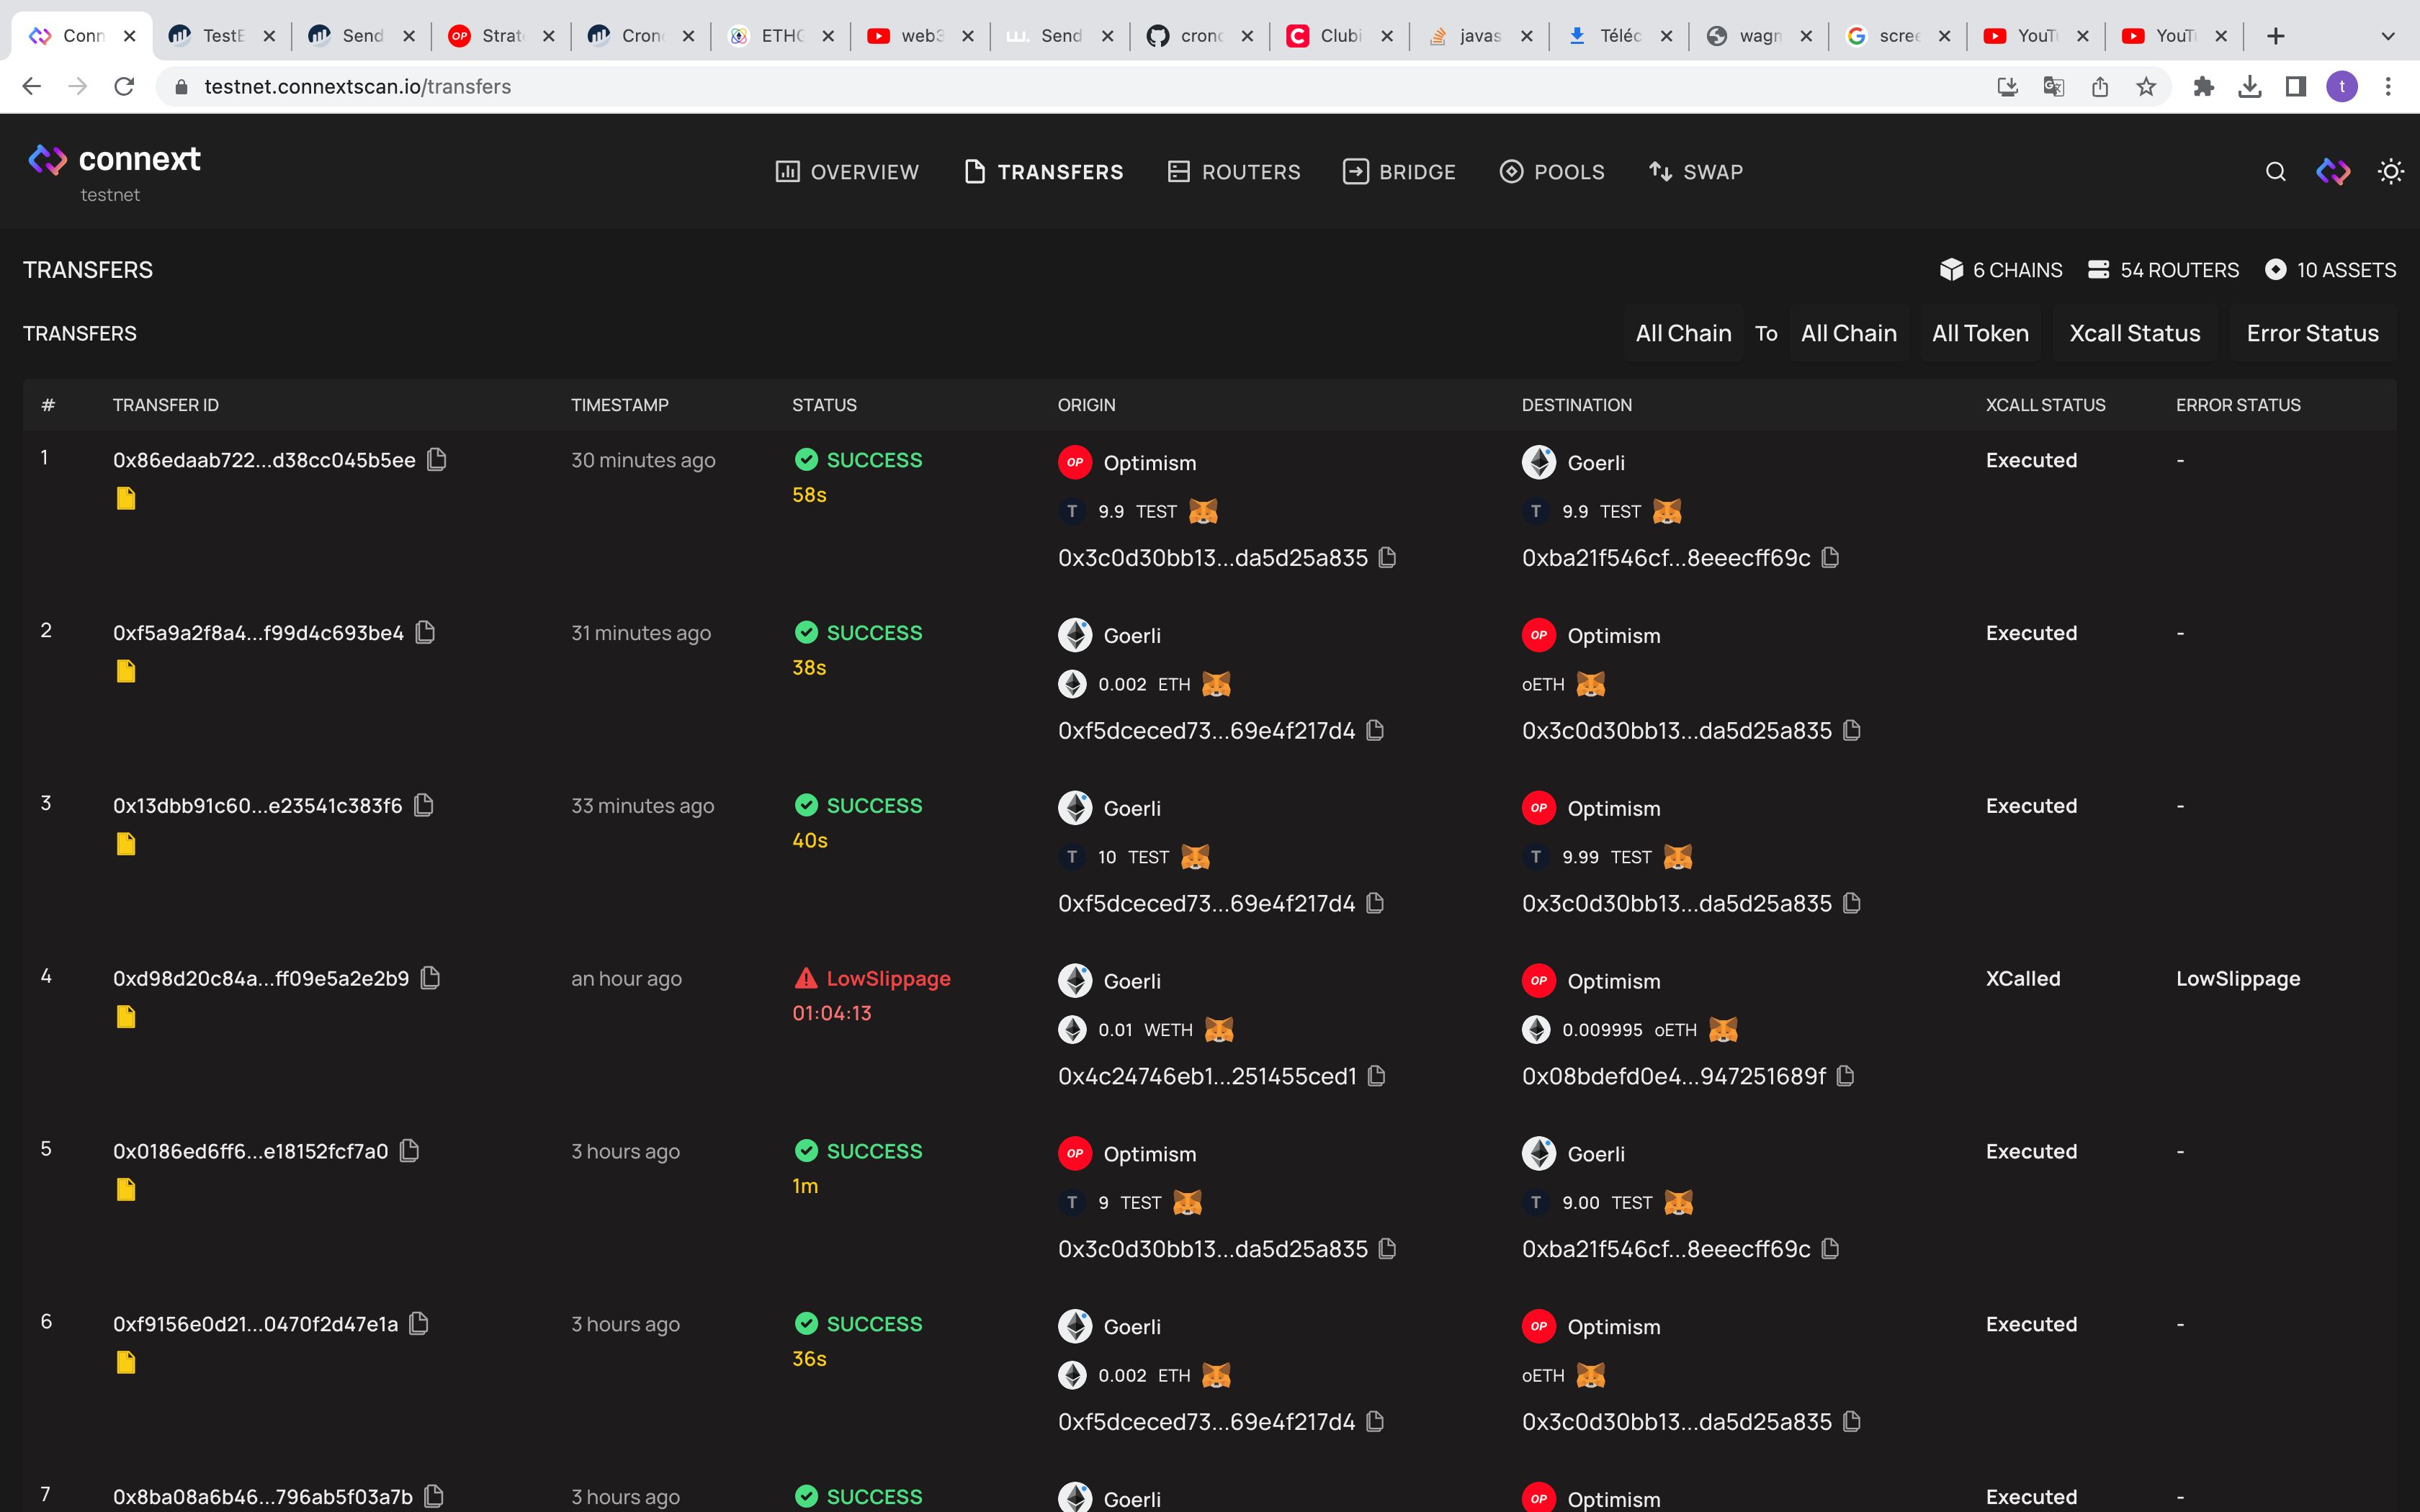Switch to the Cronos browser tab
This screenshot has height=1512, width=2420.
pyautogui.click(x=640, y=36)
